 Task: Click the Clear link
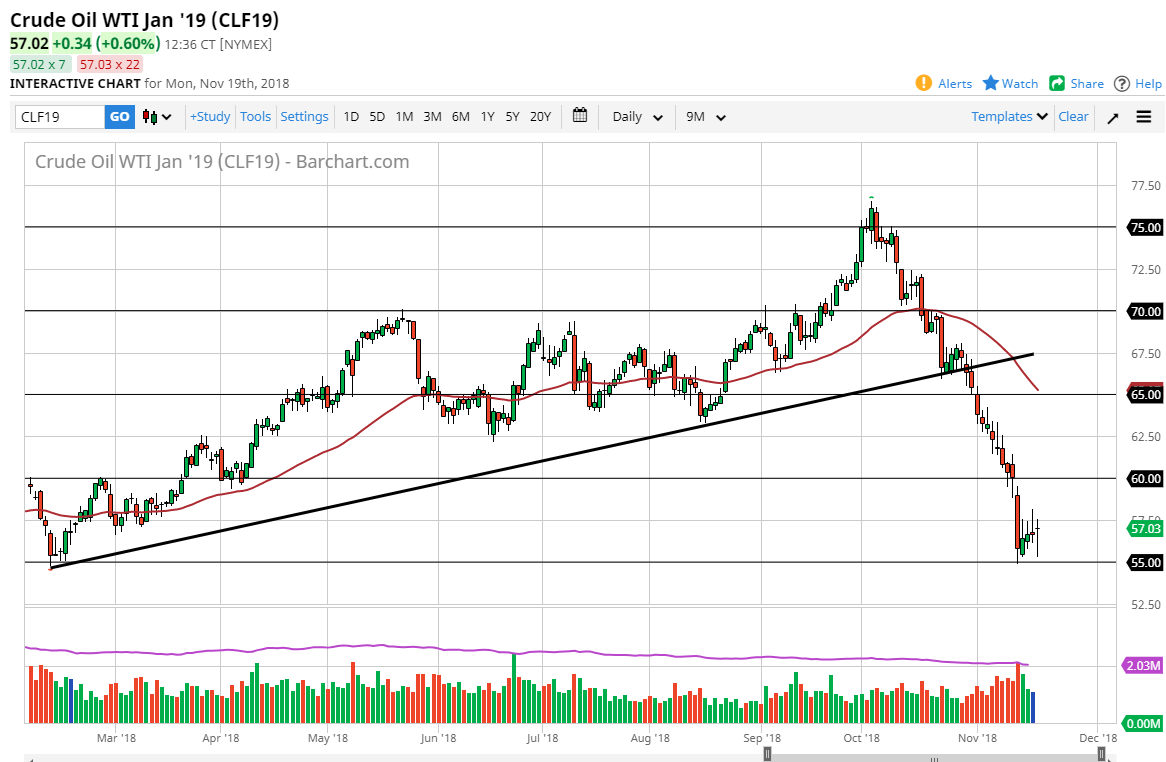1073,116
